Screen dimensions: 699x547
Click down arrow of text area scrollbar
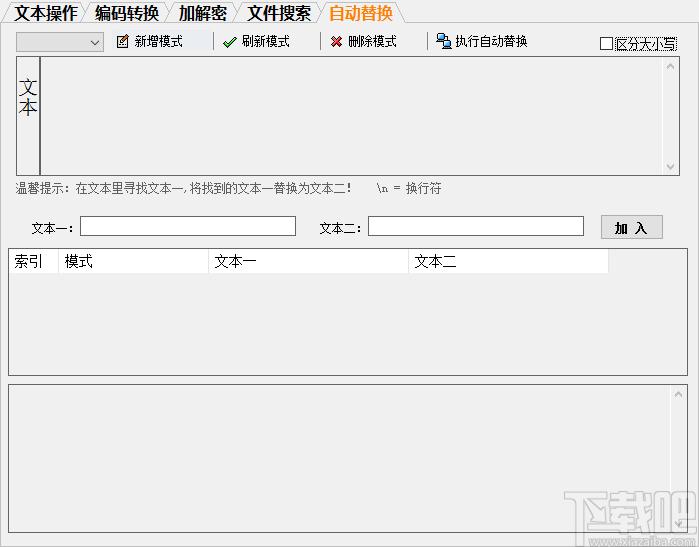pos(670,166)
